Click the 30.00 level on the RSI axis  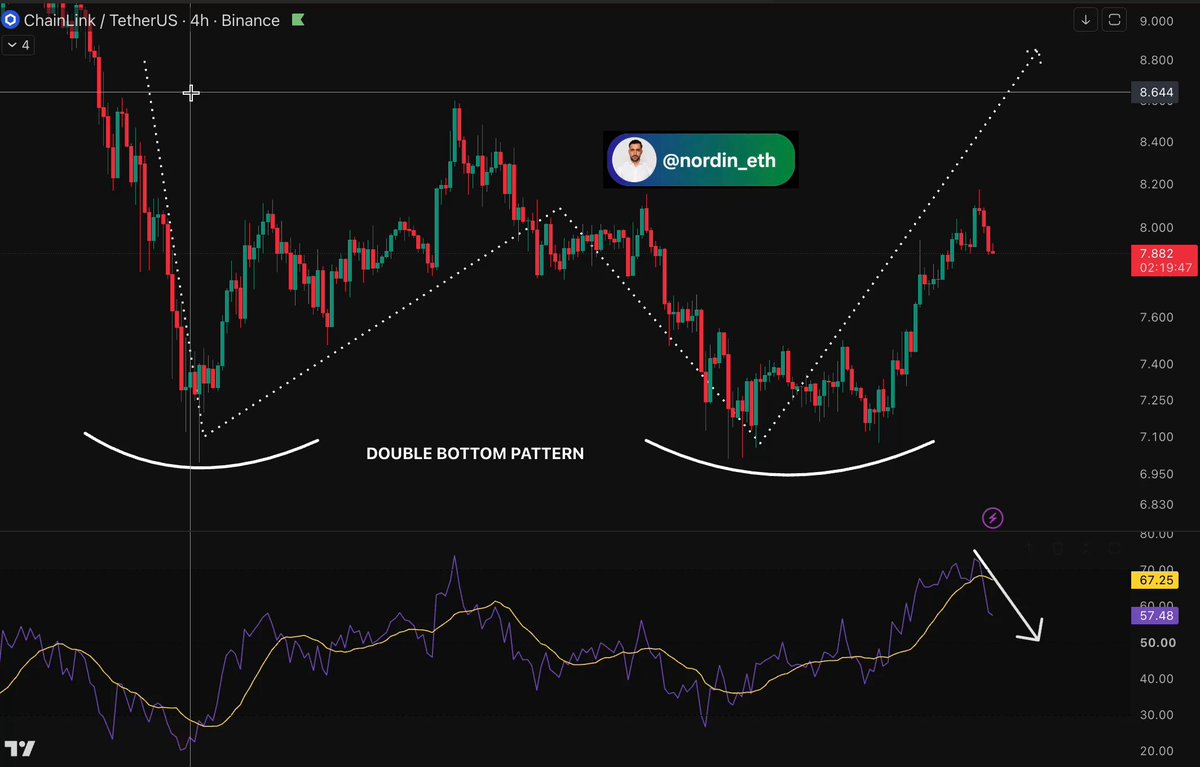(x=1156, y=715)
